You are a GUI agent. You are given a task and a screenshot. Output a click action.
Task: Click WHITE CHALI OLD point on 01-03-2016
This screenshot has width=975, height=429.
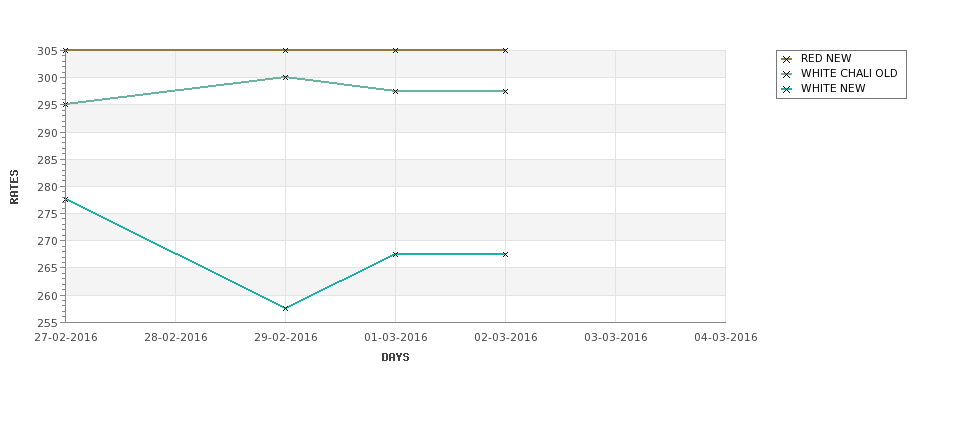(x=395, y=91)
